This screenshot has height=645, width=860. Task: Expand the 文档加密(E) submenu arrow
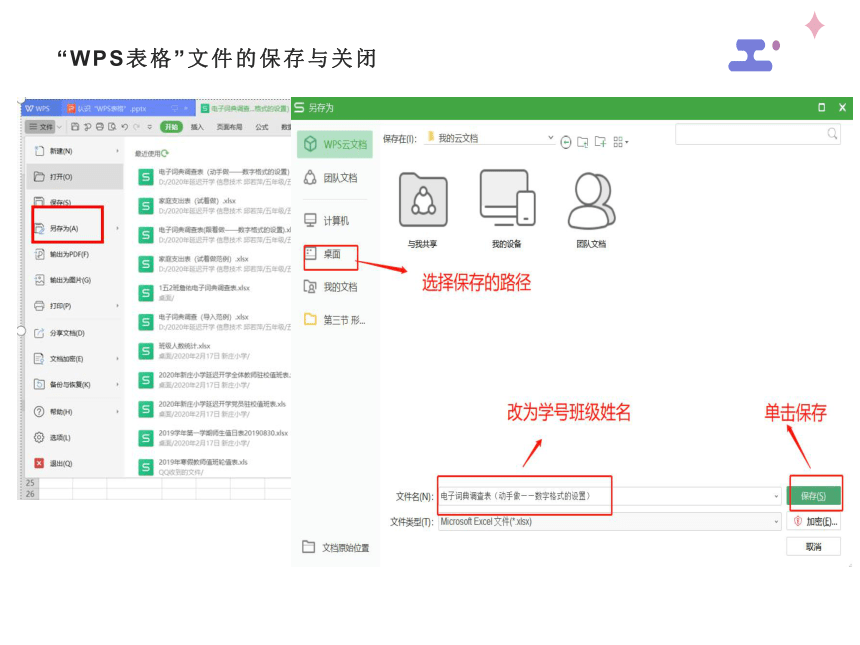[x=117, y=359]
